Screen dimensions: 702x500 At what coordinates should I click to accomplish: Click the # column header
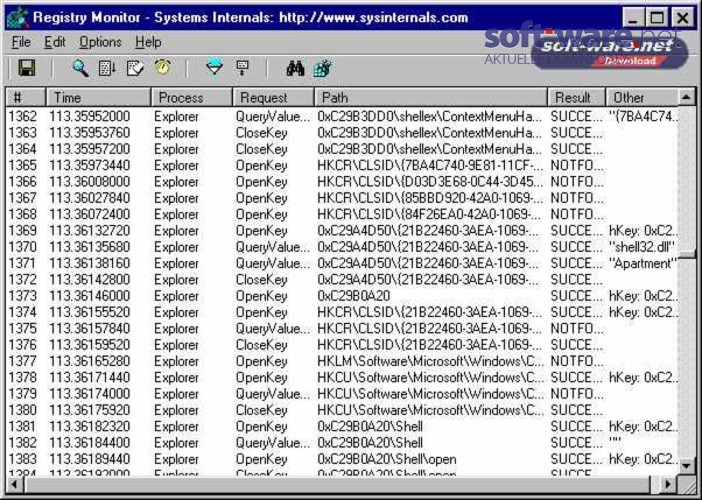(26, 97)
